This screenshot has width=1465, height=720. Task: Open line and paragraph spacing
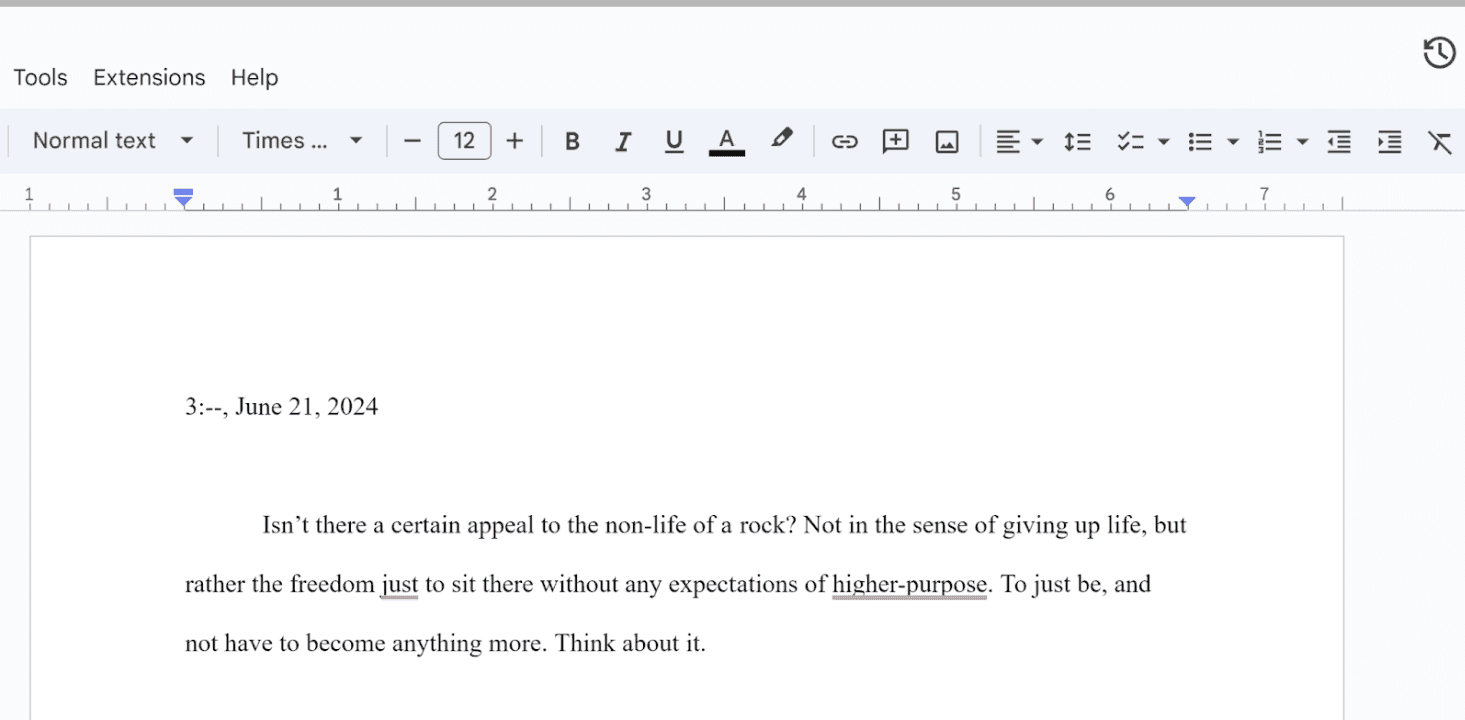coord(1077,142)
